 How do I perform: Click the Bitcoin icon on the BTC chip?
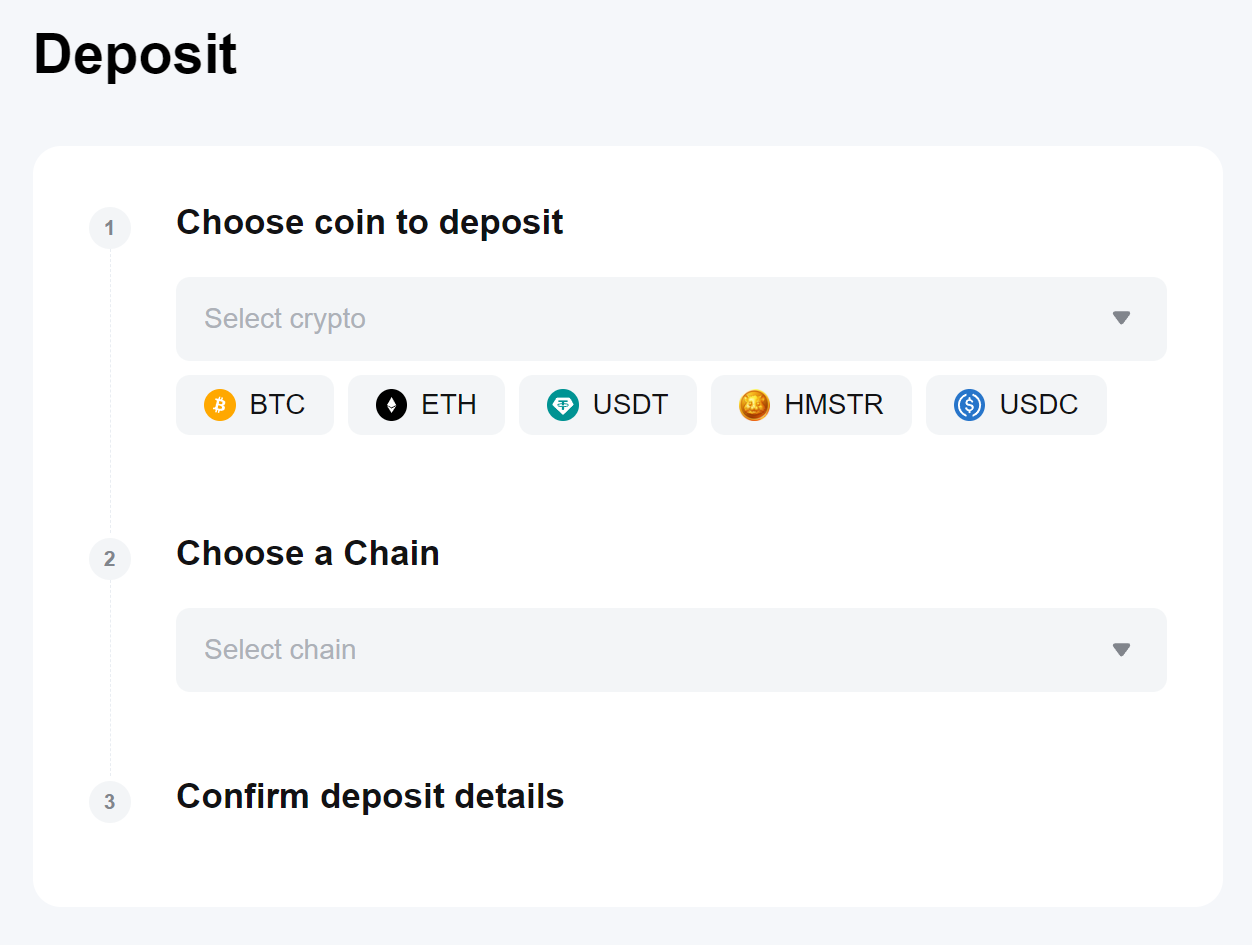pos(220,405)
